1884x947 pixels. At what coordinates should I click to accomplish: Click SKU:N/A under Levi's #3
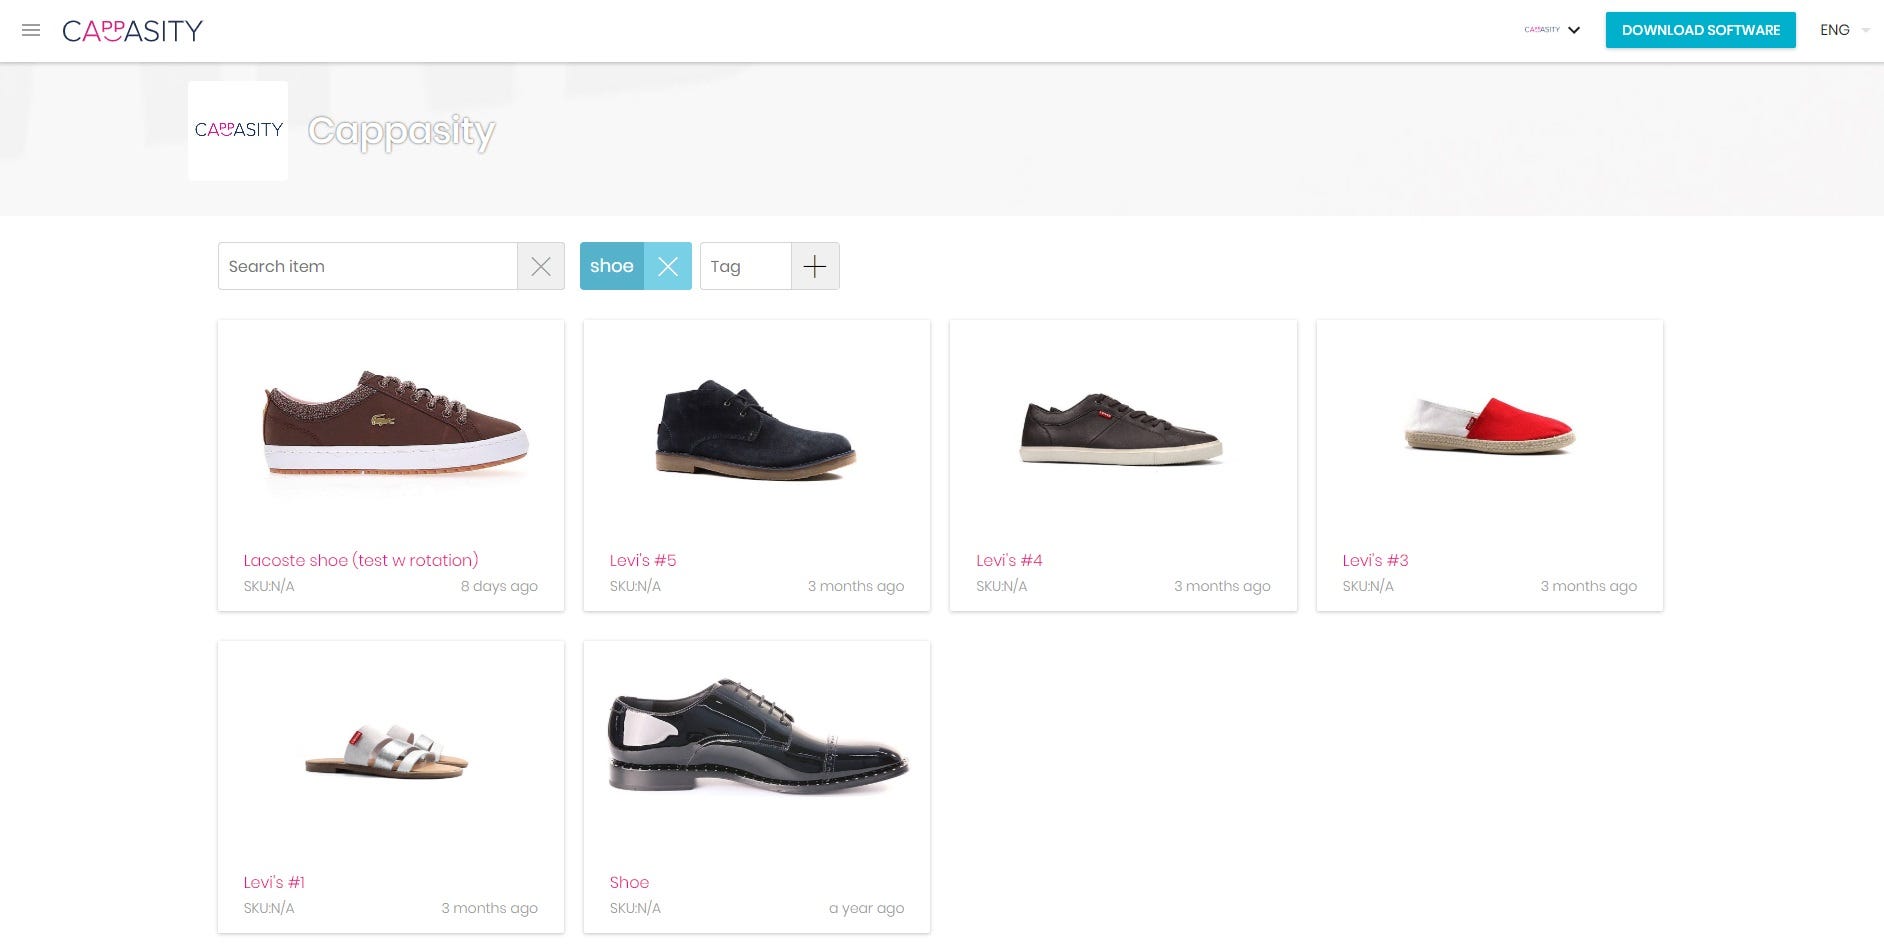(x=1368, y=586)
